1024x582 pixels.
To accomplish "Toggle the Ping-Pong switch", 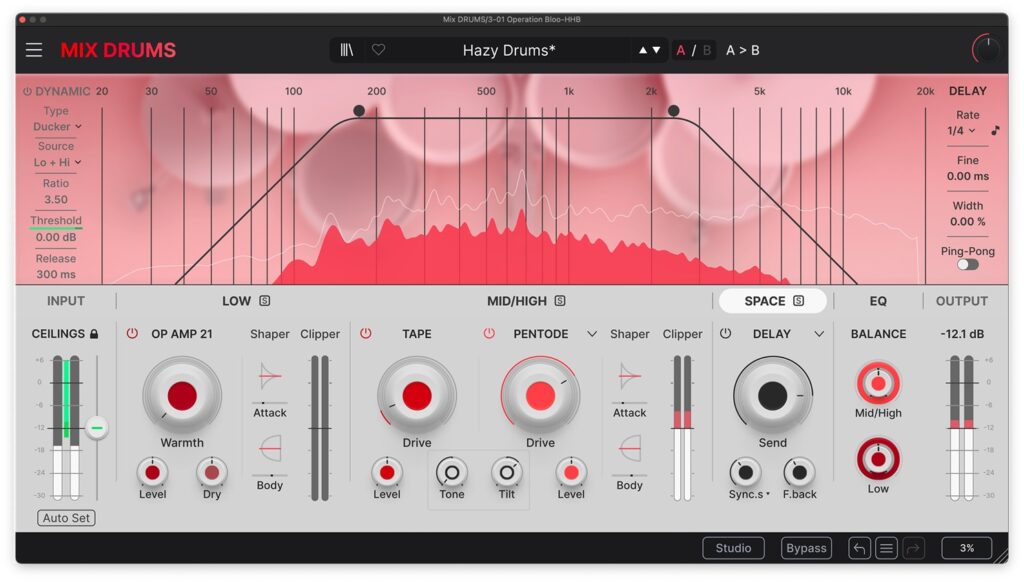I will tap(968, 265).
